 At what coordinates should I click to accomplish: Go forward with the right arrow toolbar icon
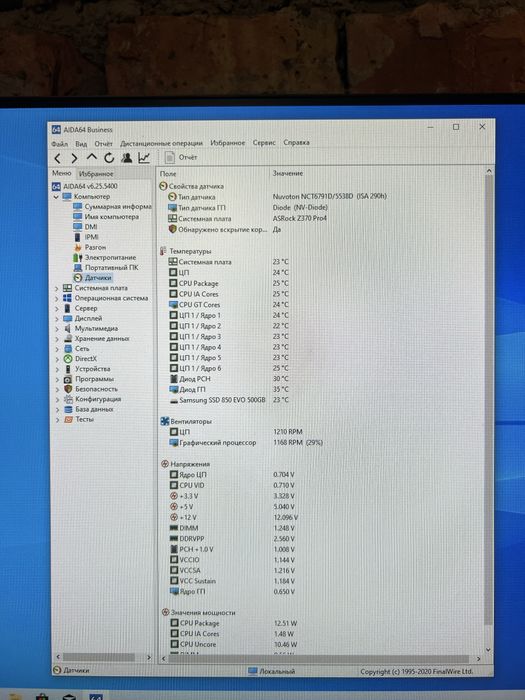coord(74,158)
